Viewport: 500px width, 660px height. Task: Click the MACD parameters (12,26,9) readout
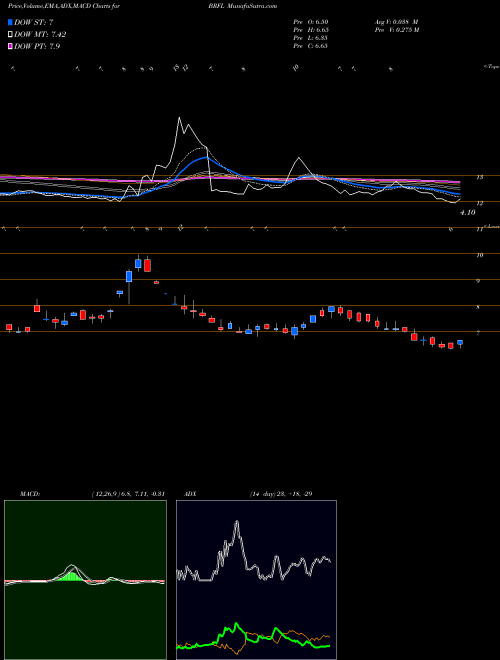[x=128, y=494]
